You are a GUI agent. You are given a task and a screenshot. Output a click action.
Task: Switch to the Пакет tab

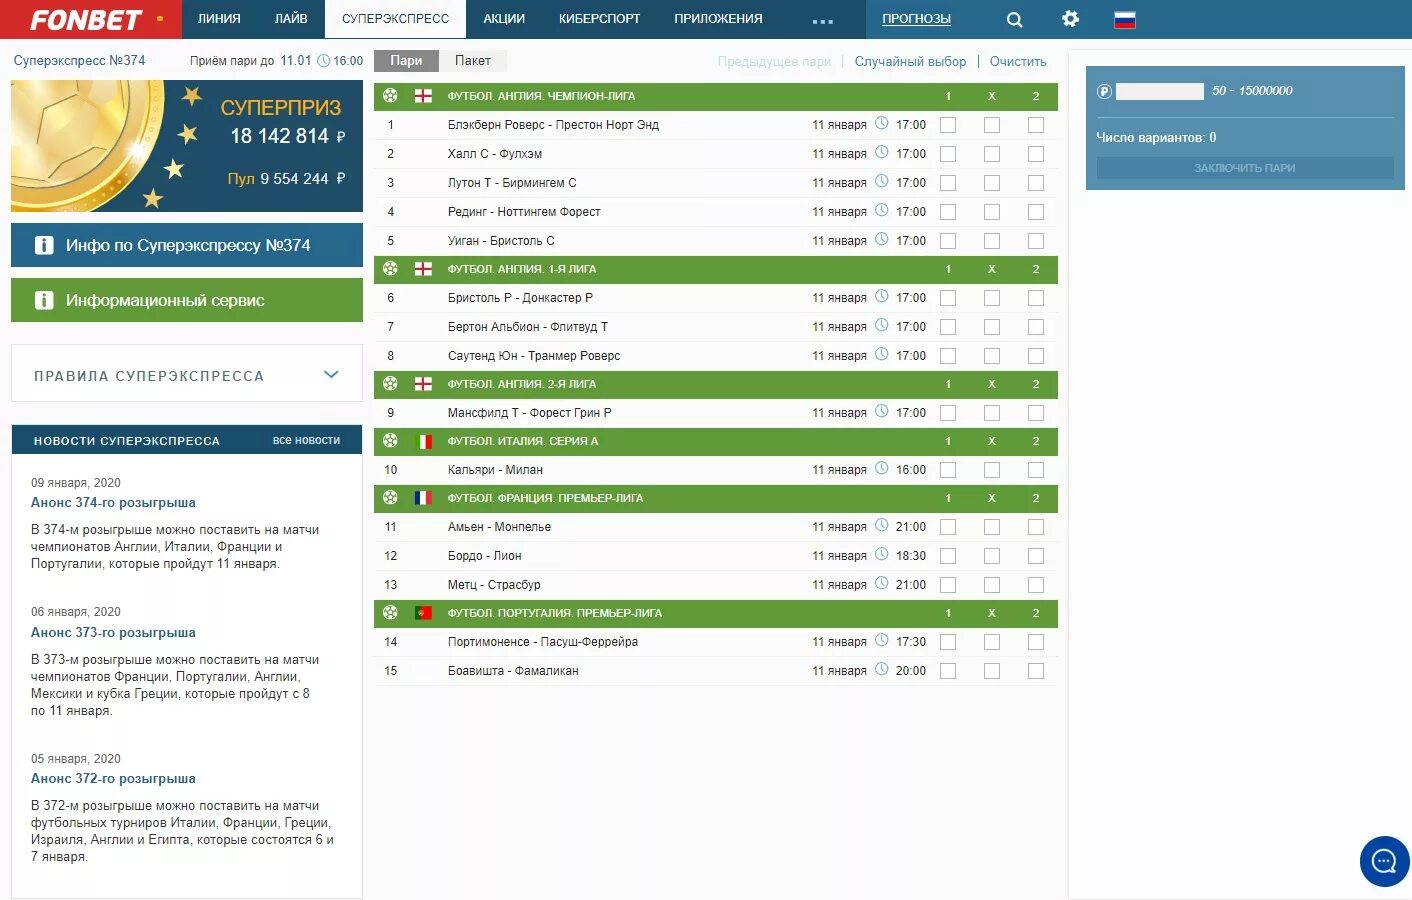click(473, 61)
